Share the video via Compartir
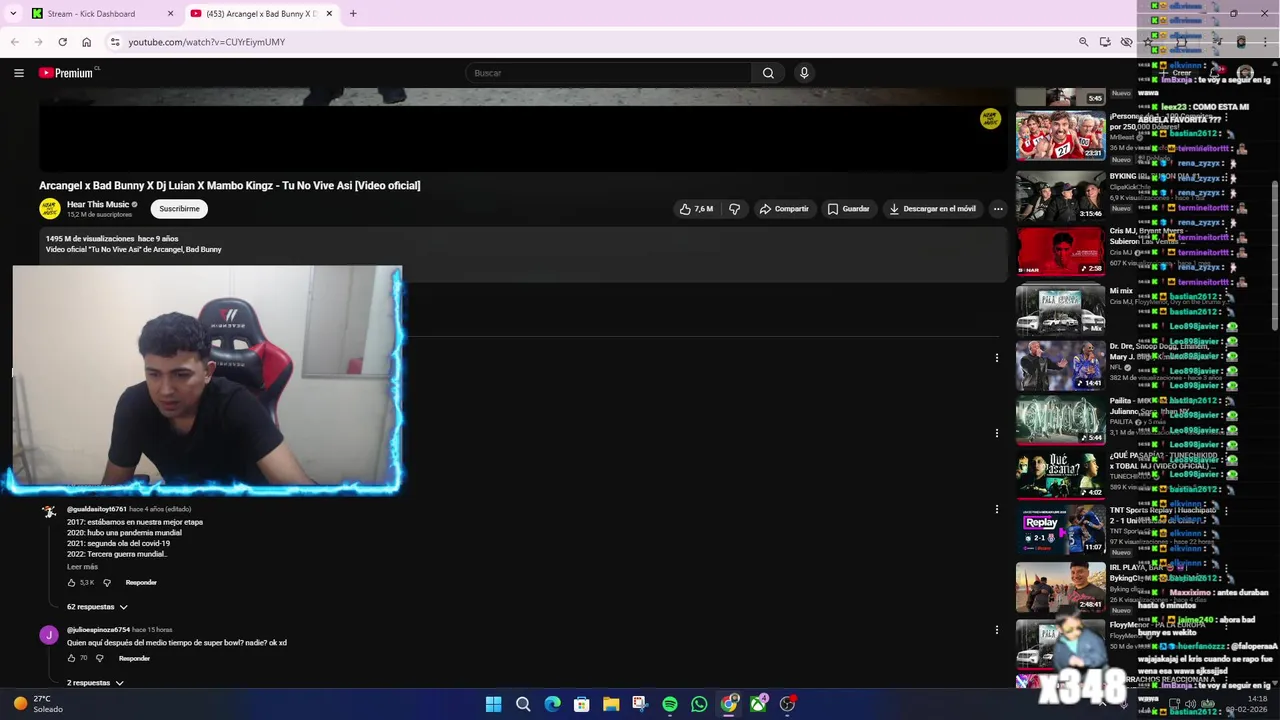Image resolution: width=1280 pixels, height=720 pixels. pyautogui.click(x=784, y=209)
